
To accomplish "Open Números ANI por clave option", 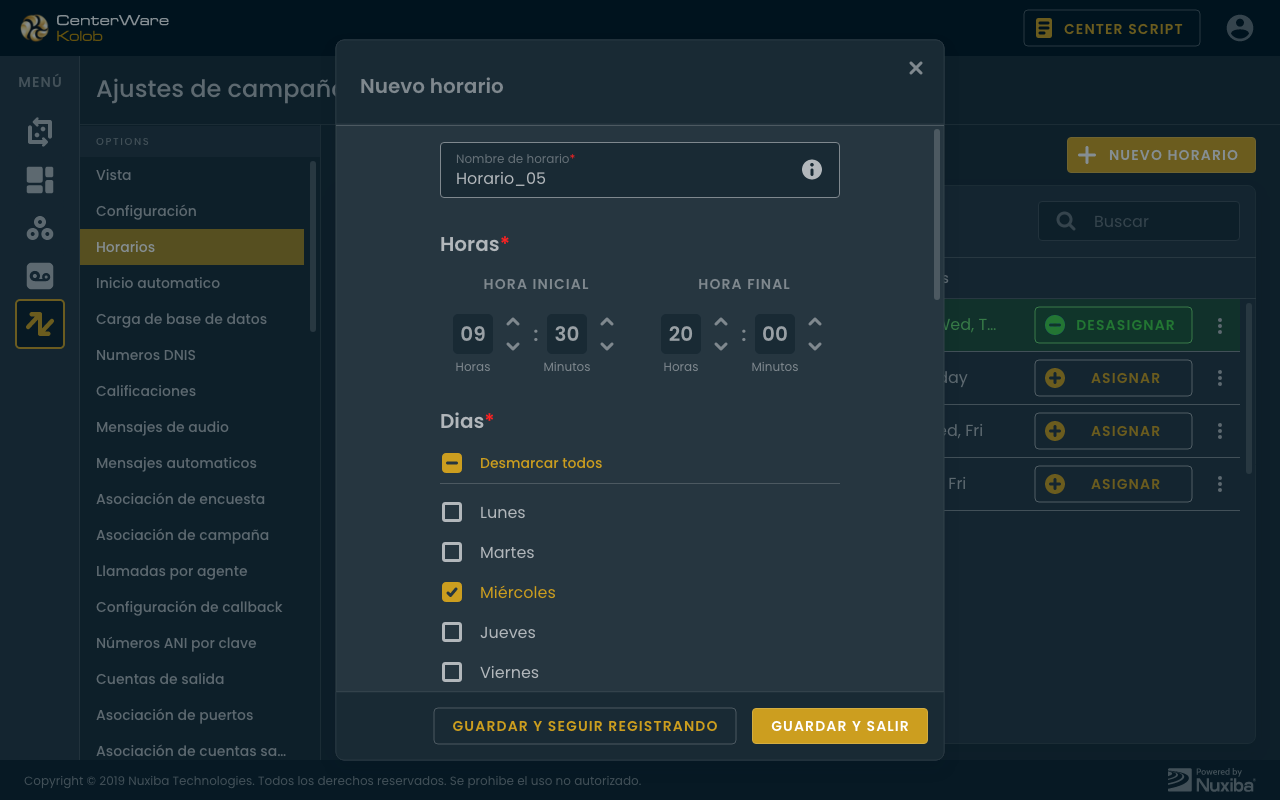I will (192, 643).
